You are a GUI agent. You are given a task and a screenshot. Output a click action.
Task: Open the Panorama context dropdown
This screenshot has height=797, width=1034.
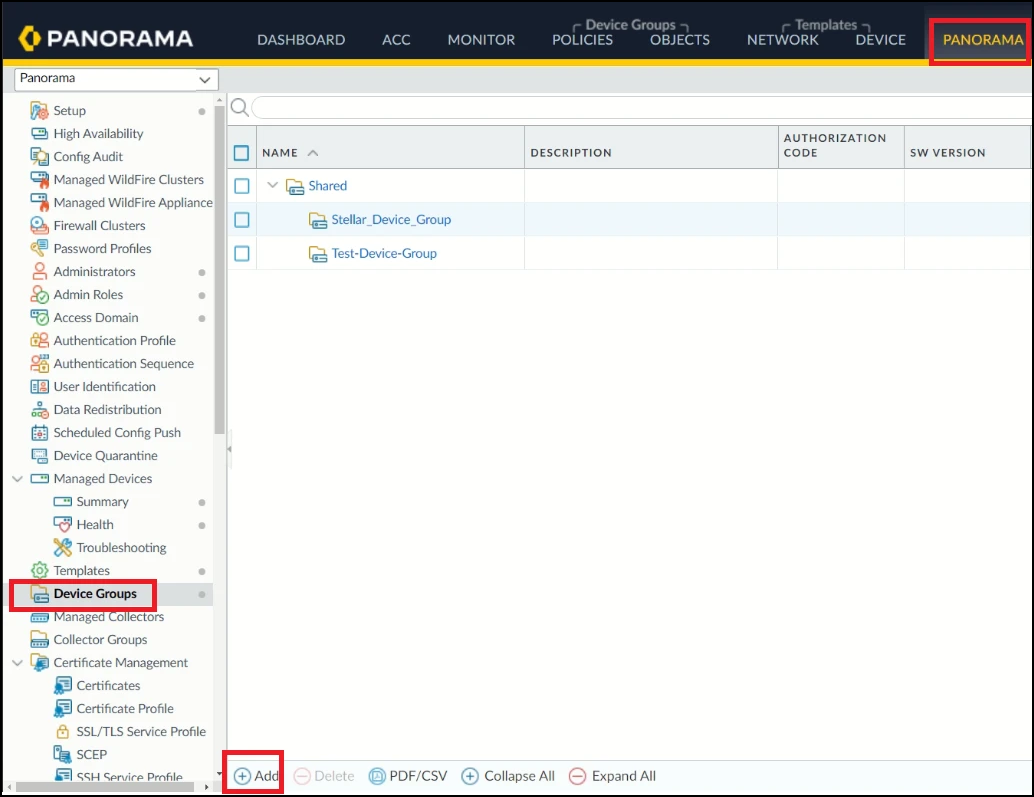click(116, 79)
